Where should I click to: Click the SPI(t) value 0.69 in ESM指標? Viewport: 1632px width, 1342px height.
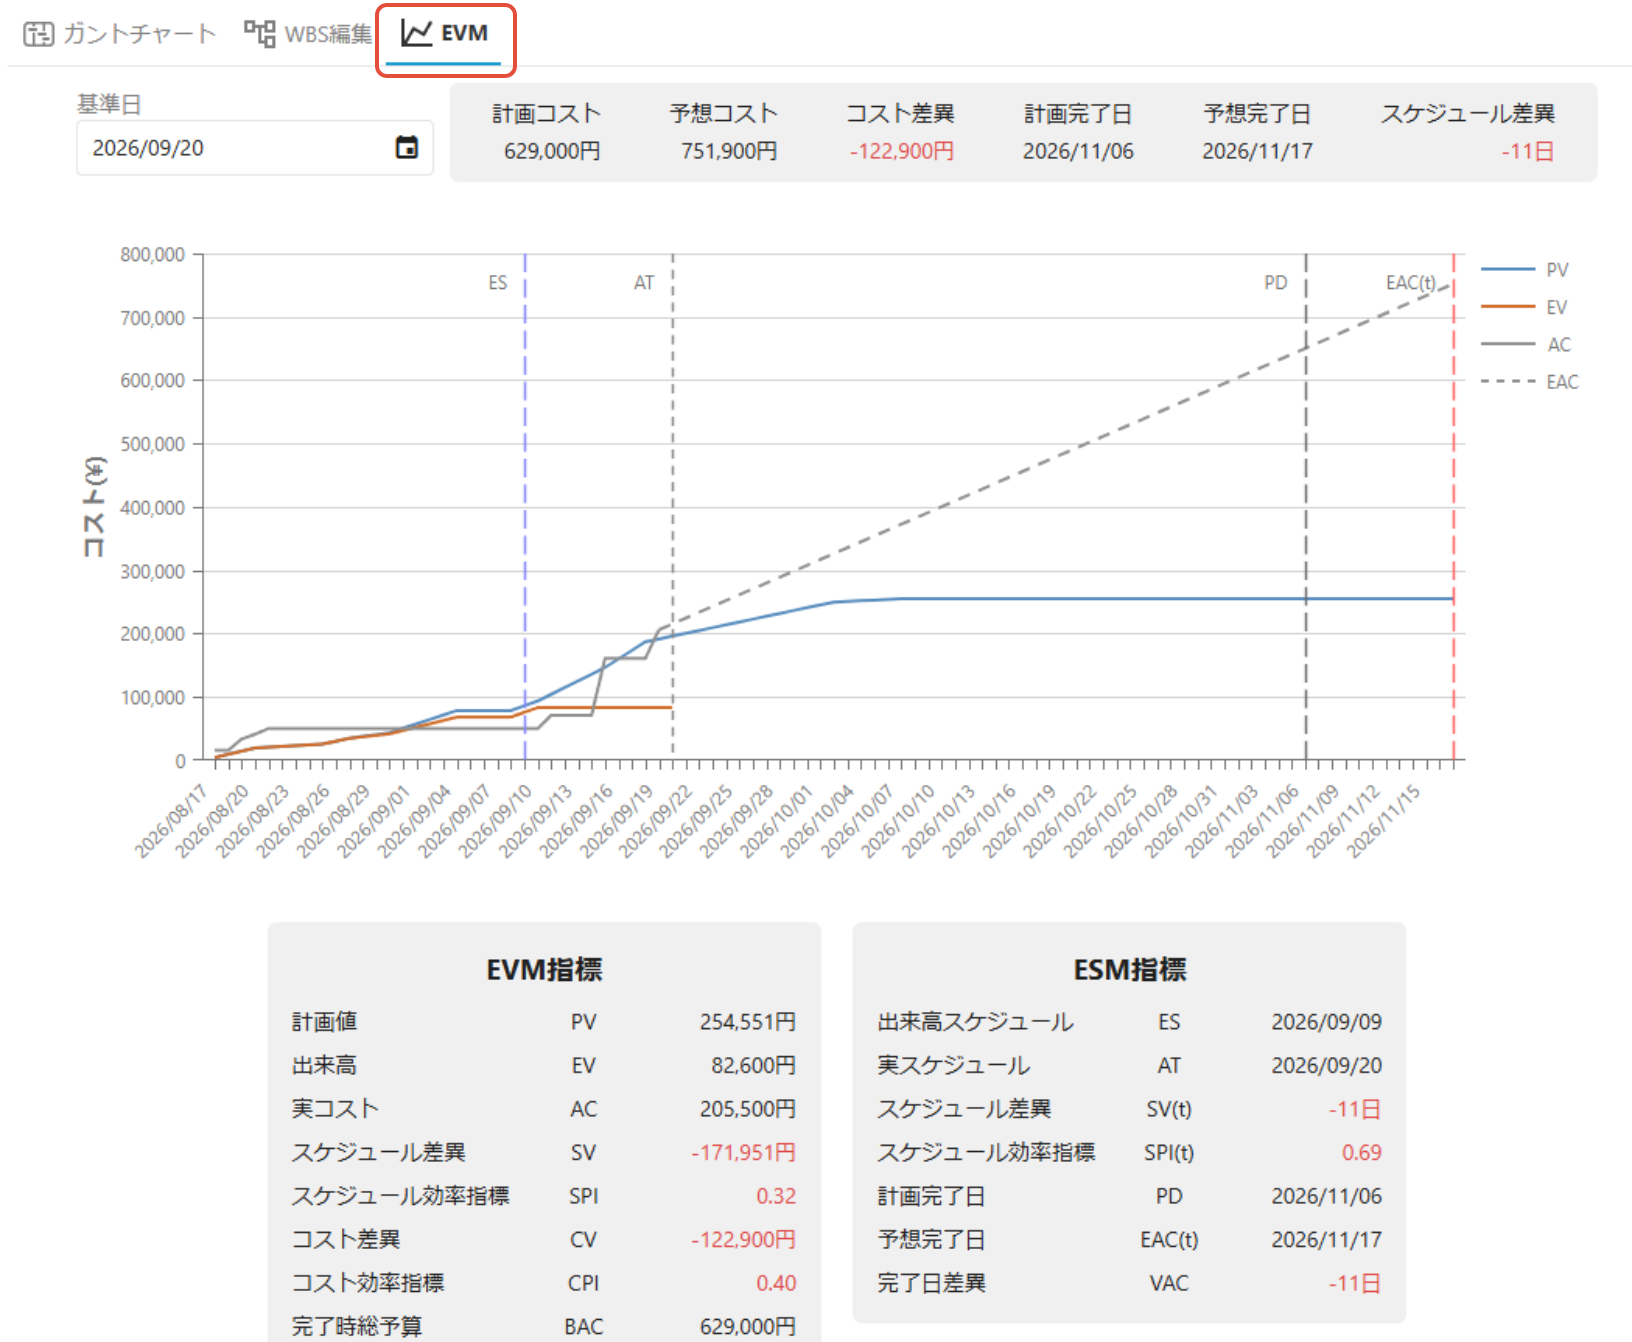1361,1152
